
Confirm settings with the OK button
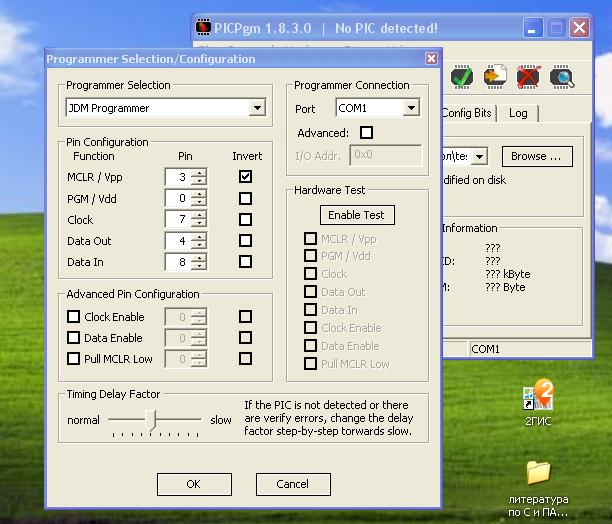click(x=194, y=484)
